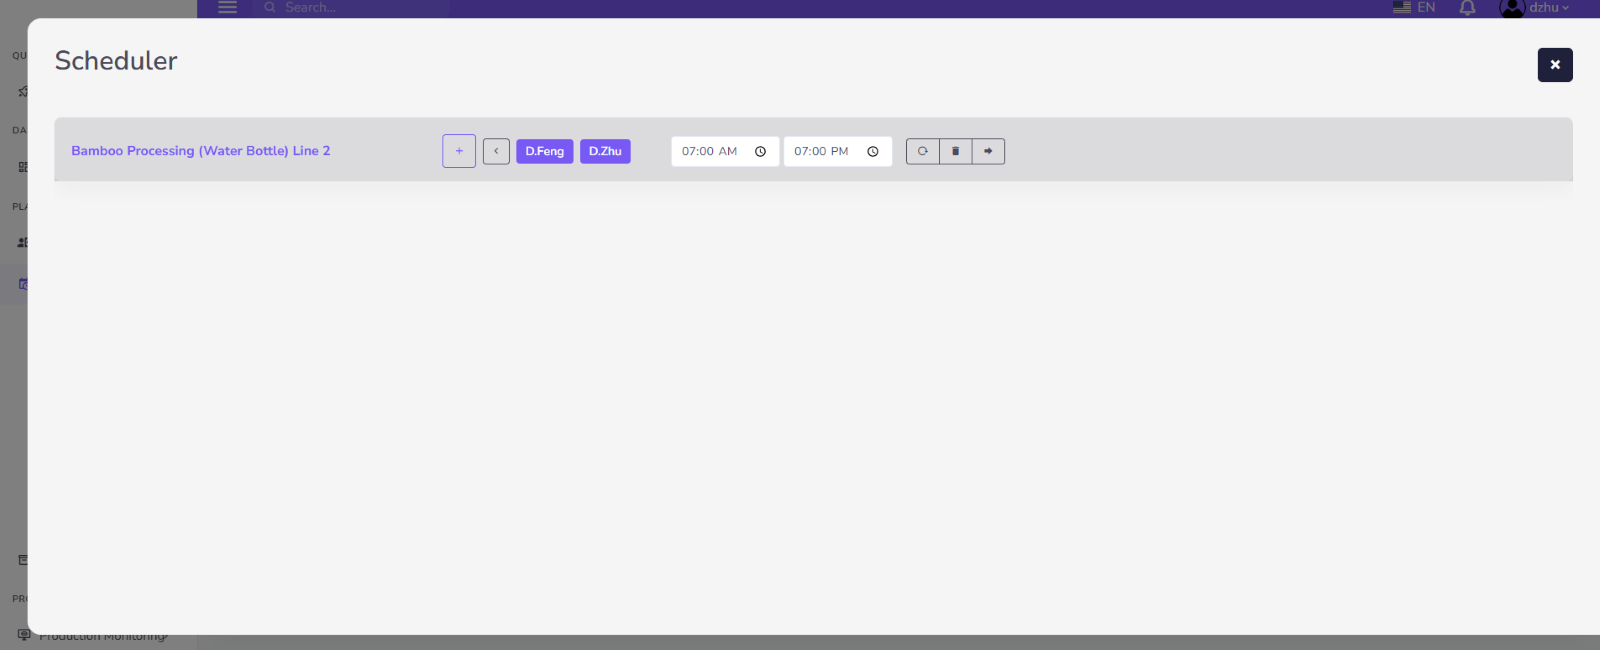The image size is (1600, 650).
Task: Click the user avatar icon in the top bar
Action: [1511, 8]
